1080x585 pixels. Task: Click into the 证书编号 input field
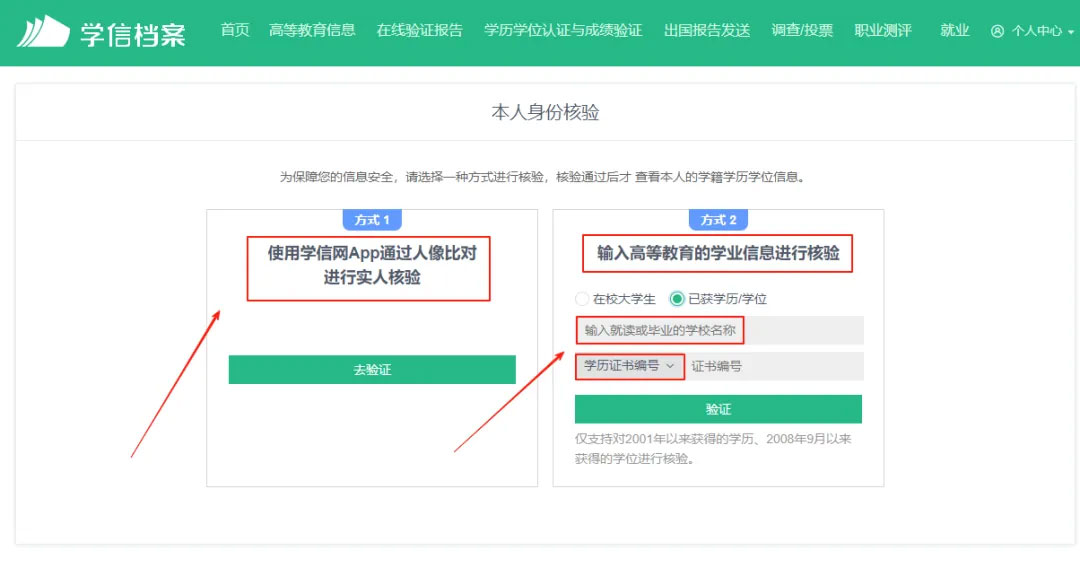point(774,366)
